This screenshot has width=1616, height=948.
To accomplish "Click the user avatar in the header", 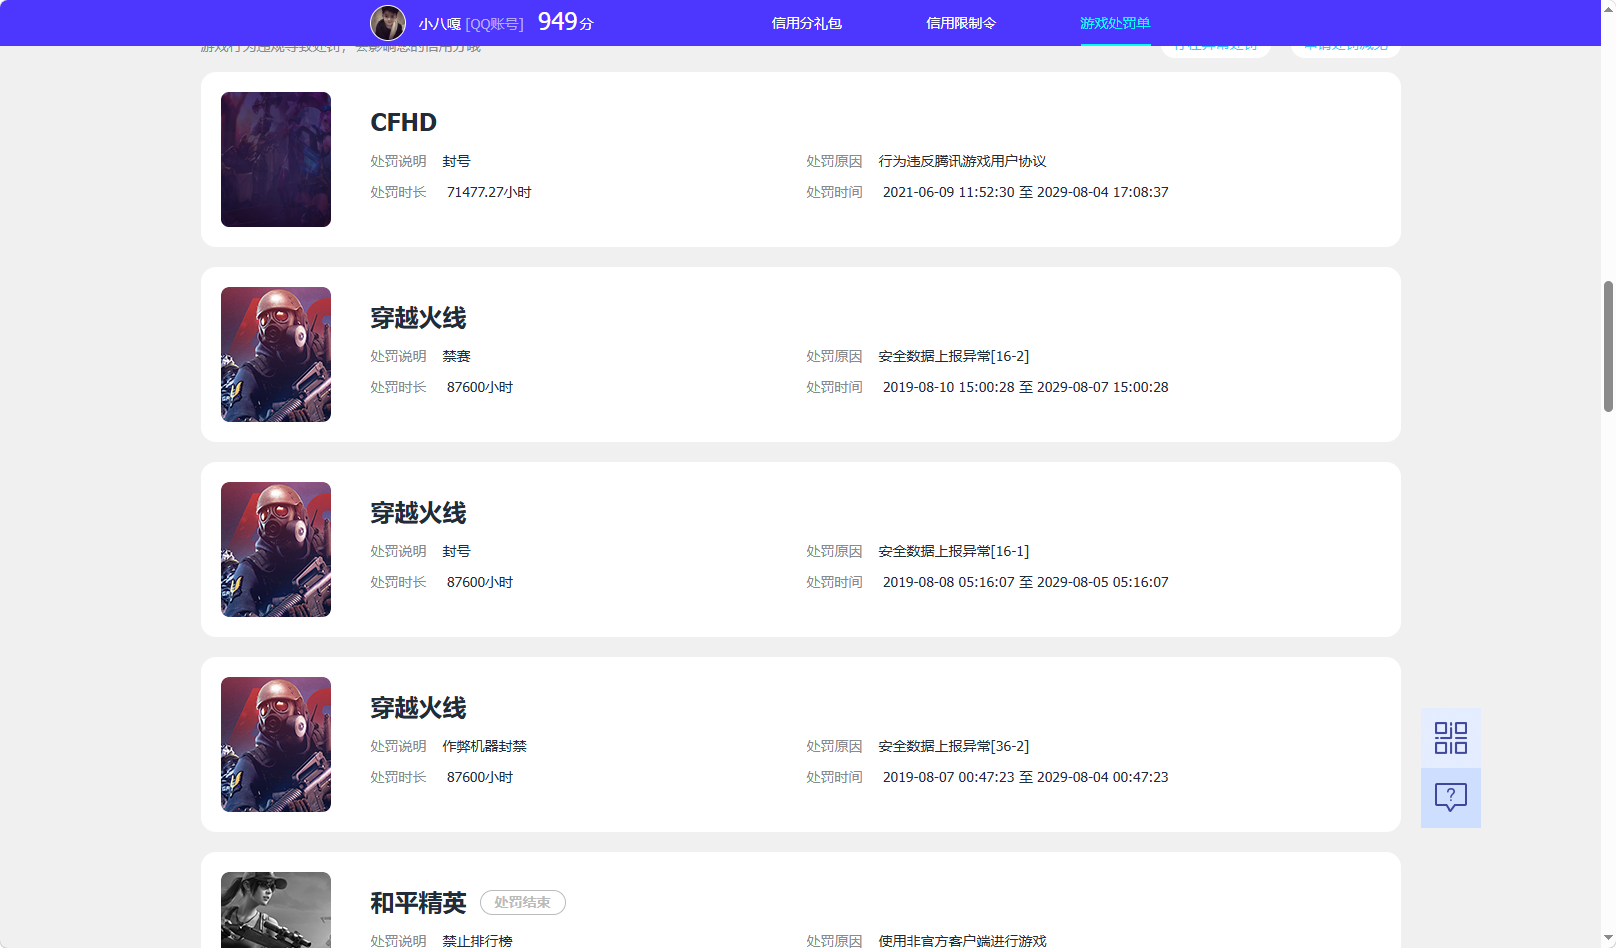I will [x=388, y=23].
